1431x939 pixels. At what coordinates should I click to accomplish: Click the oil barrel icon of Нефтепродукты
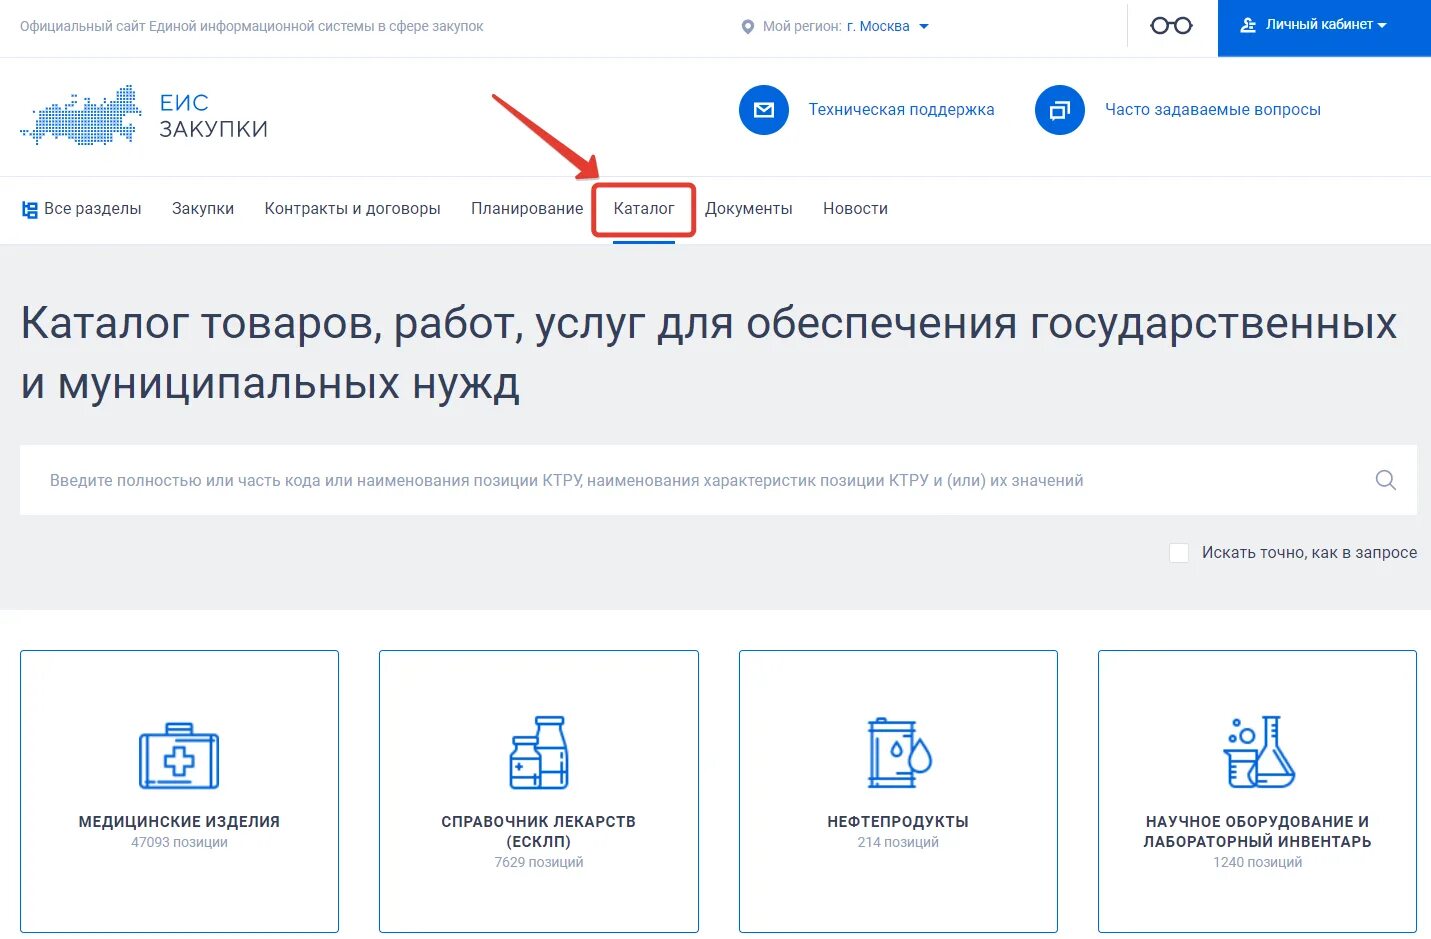[898, 753]
